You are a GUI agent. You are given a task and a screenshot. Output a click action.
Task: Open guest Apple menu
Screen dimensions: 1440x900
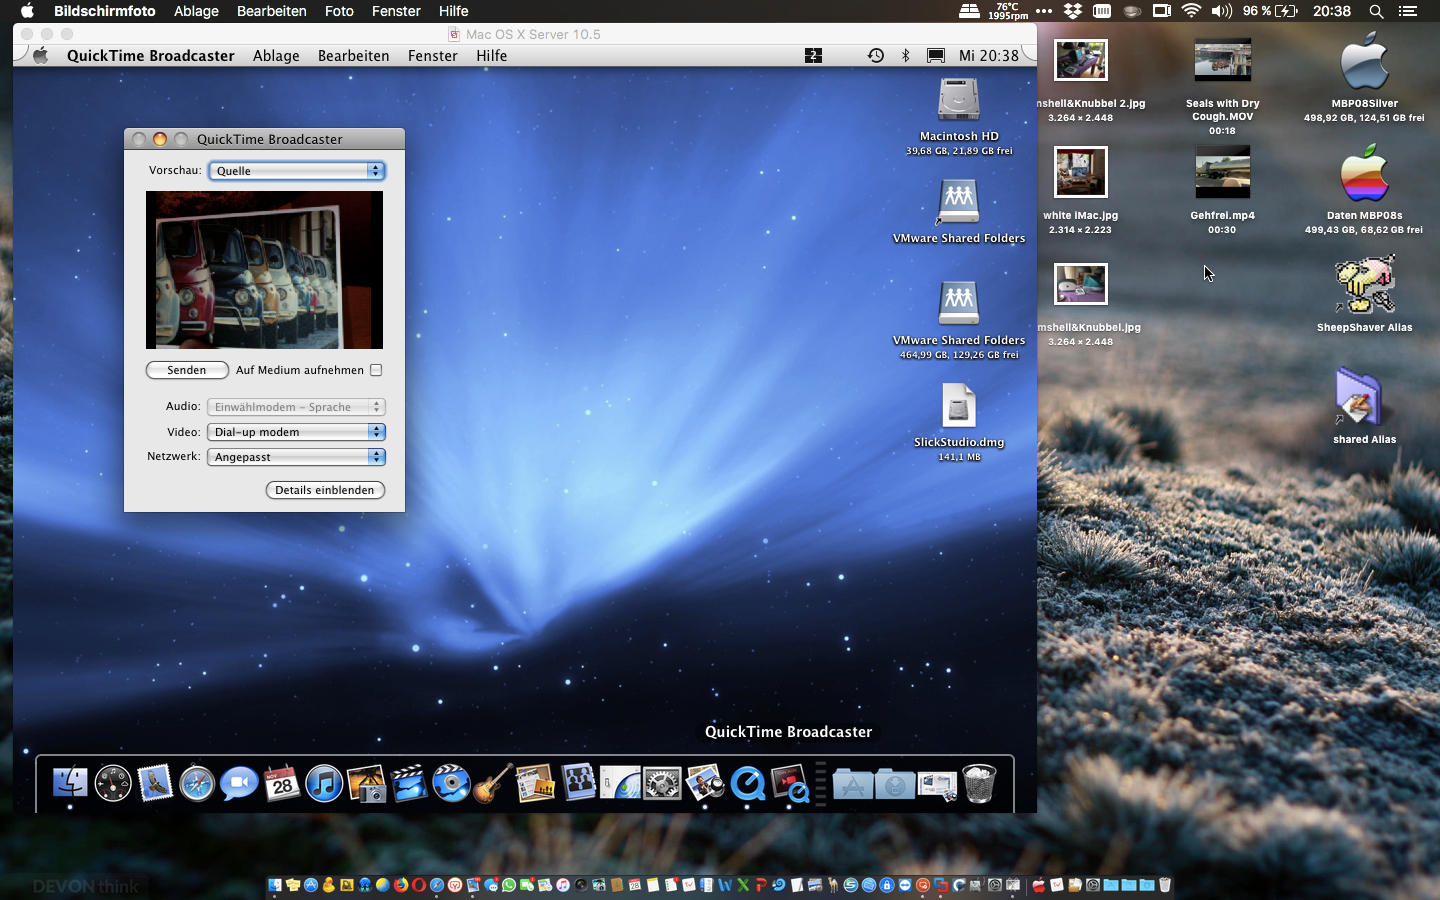(41, 56)
